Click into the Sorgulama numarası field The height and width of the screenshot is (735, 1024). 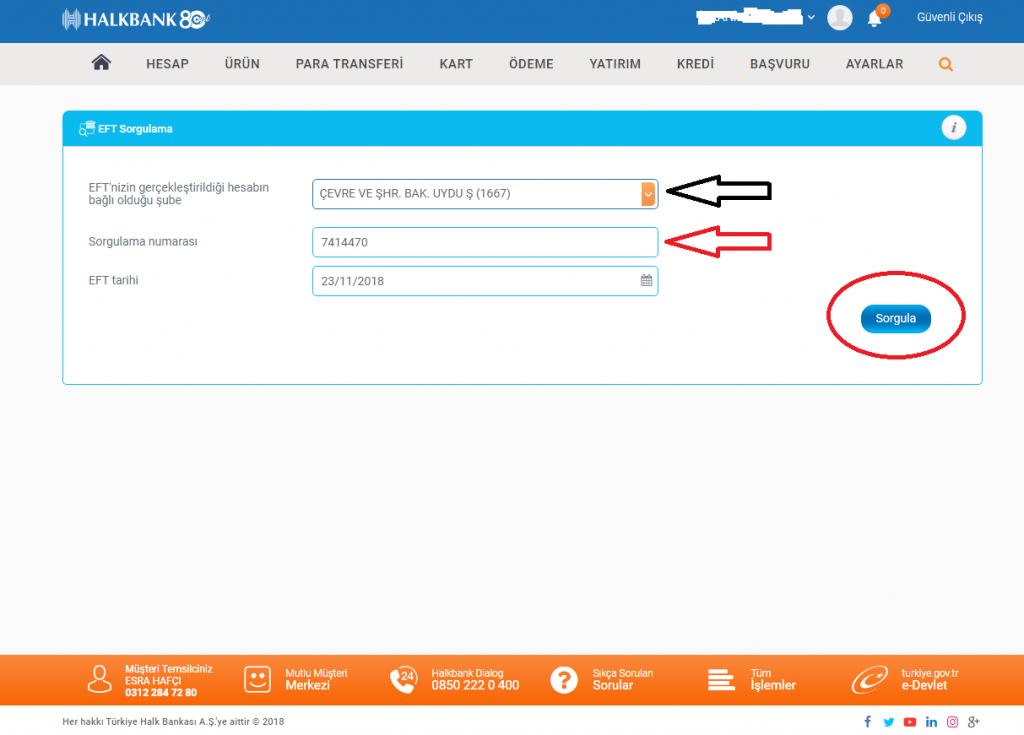485,242
